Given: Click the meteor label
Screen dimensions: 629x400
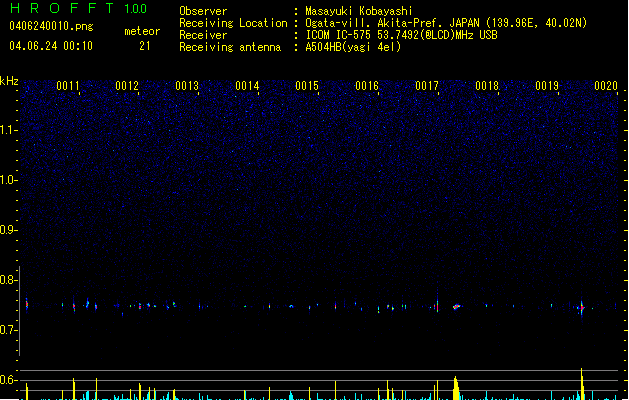Looking at the screenshot, I should pyautogui.click(x=142, y=31).
